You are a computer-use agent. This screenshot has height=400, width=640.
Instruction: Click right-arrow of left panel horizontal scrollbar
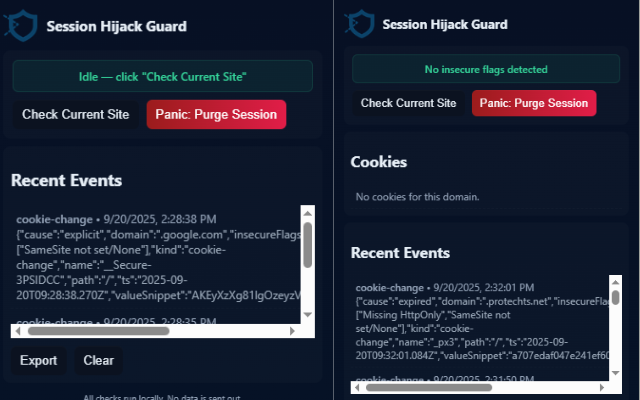[x=294, y=330]
